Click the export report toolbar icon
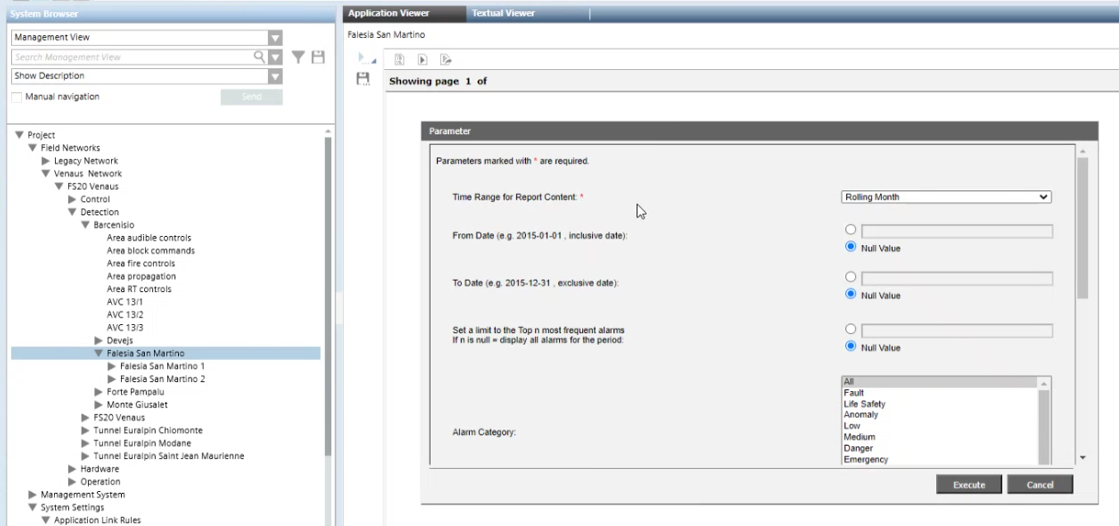The width and height of the screenshot is (1119, 526). (x=446, y=60)
